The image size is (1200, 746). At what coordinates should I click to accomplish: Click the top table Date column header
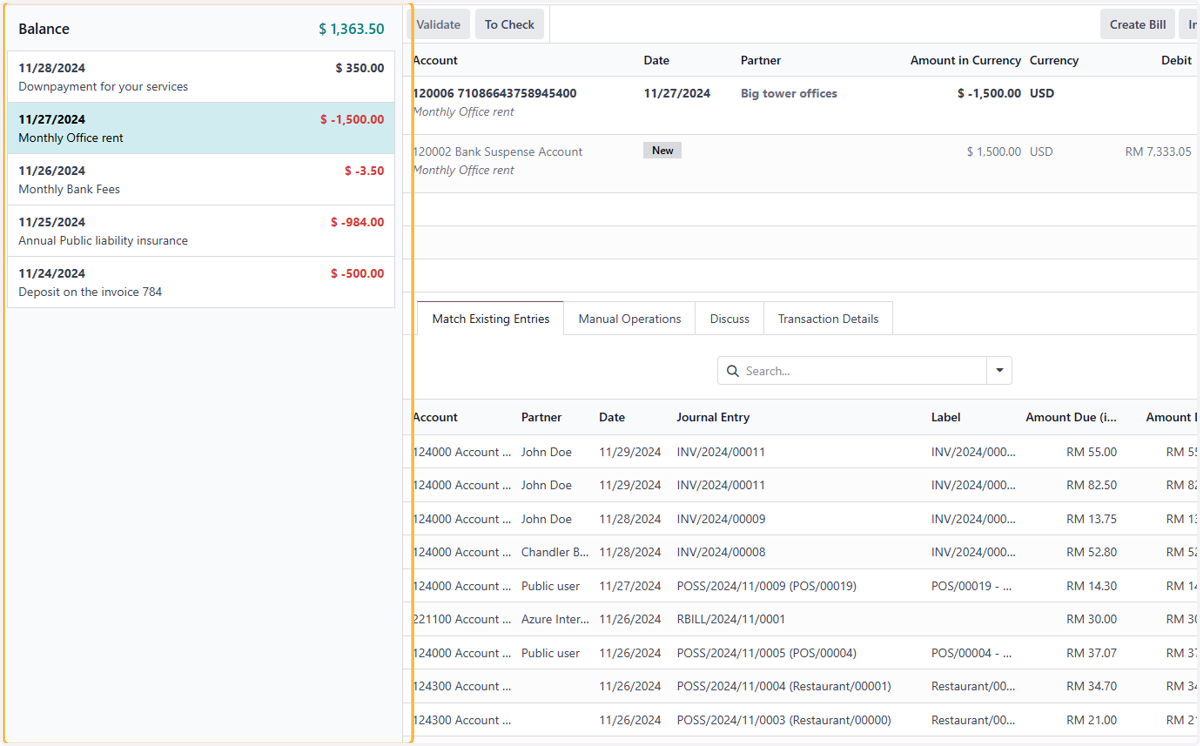pos(656,60)
